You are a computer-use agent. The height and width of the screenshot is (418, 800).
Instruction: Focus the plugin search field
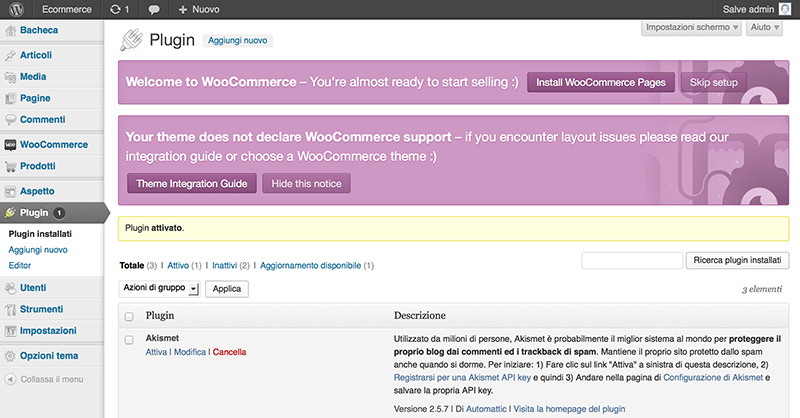click(x=632, y=260)
